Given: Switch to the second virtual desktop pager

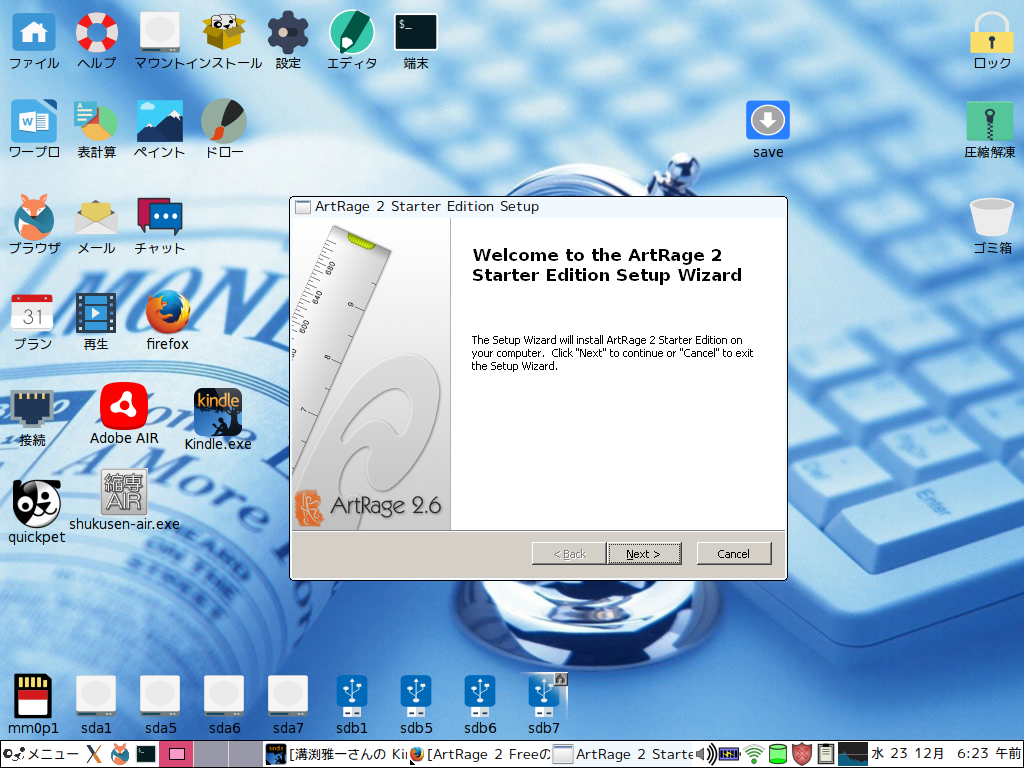Looking at the screenshot, I should coord(211,754).
